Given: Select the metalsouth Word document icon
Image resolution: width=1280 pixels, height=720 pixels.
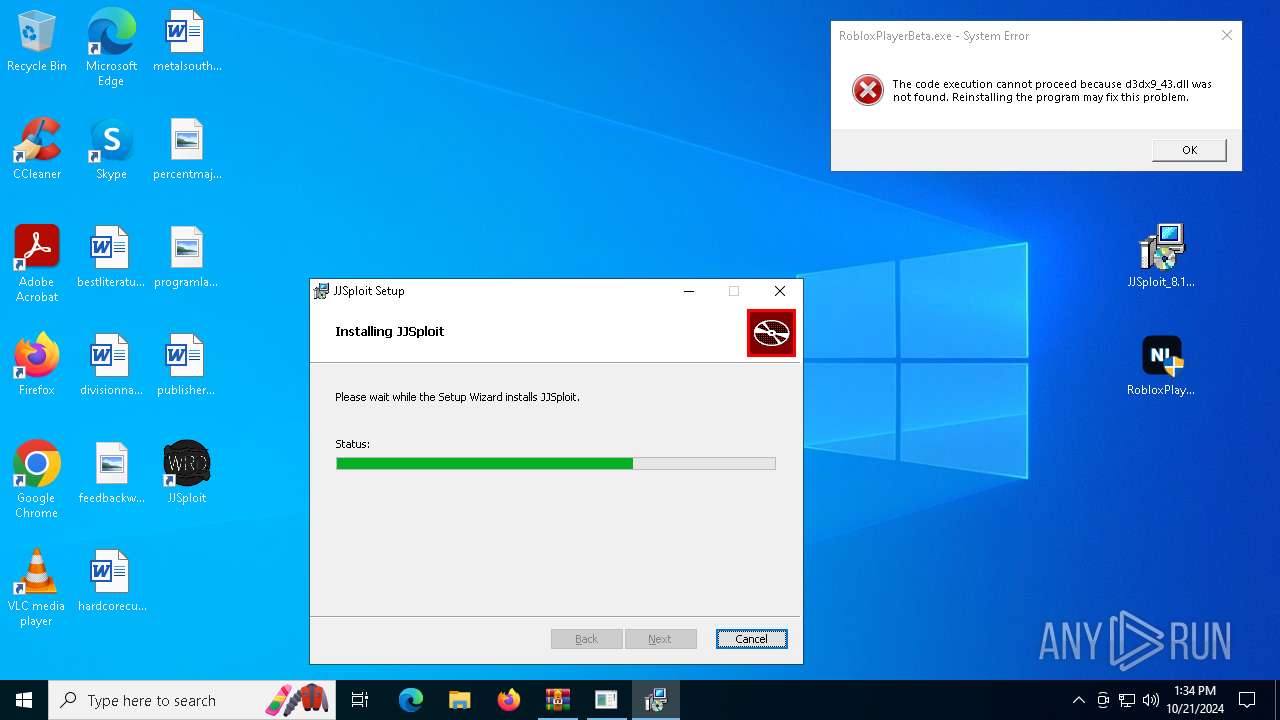Looking at the screenshot, I should [187, 42].
